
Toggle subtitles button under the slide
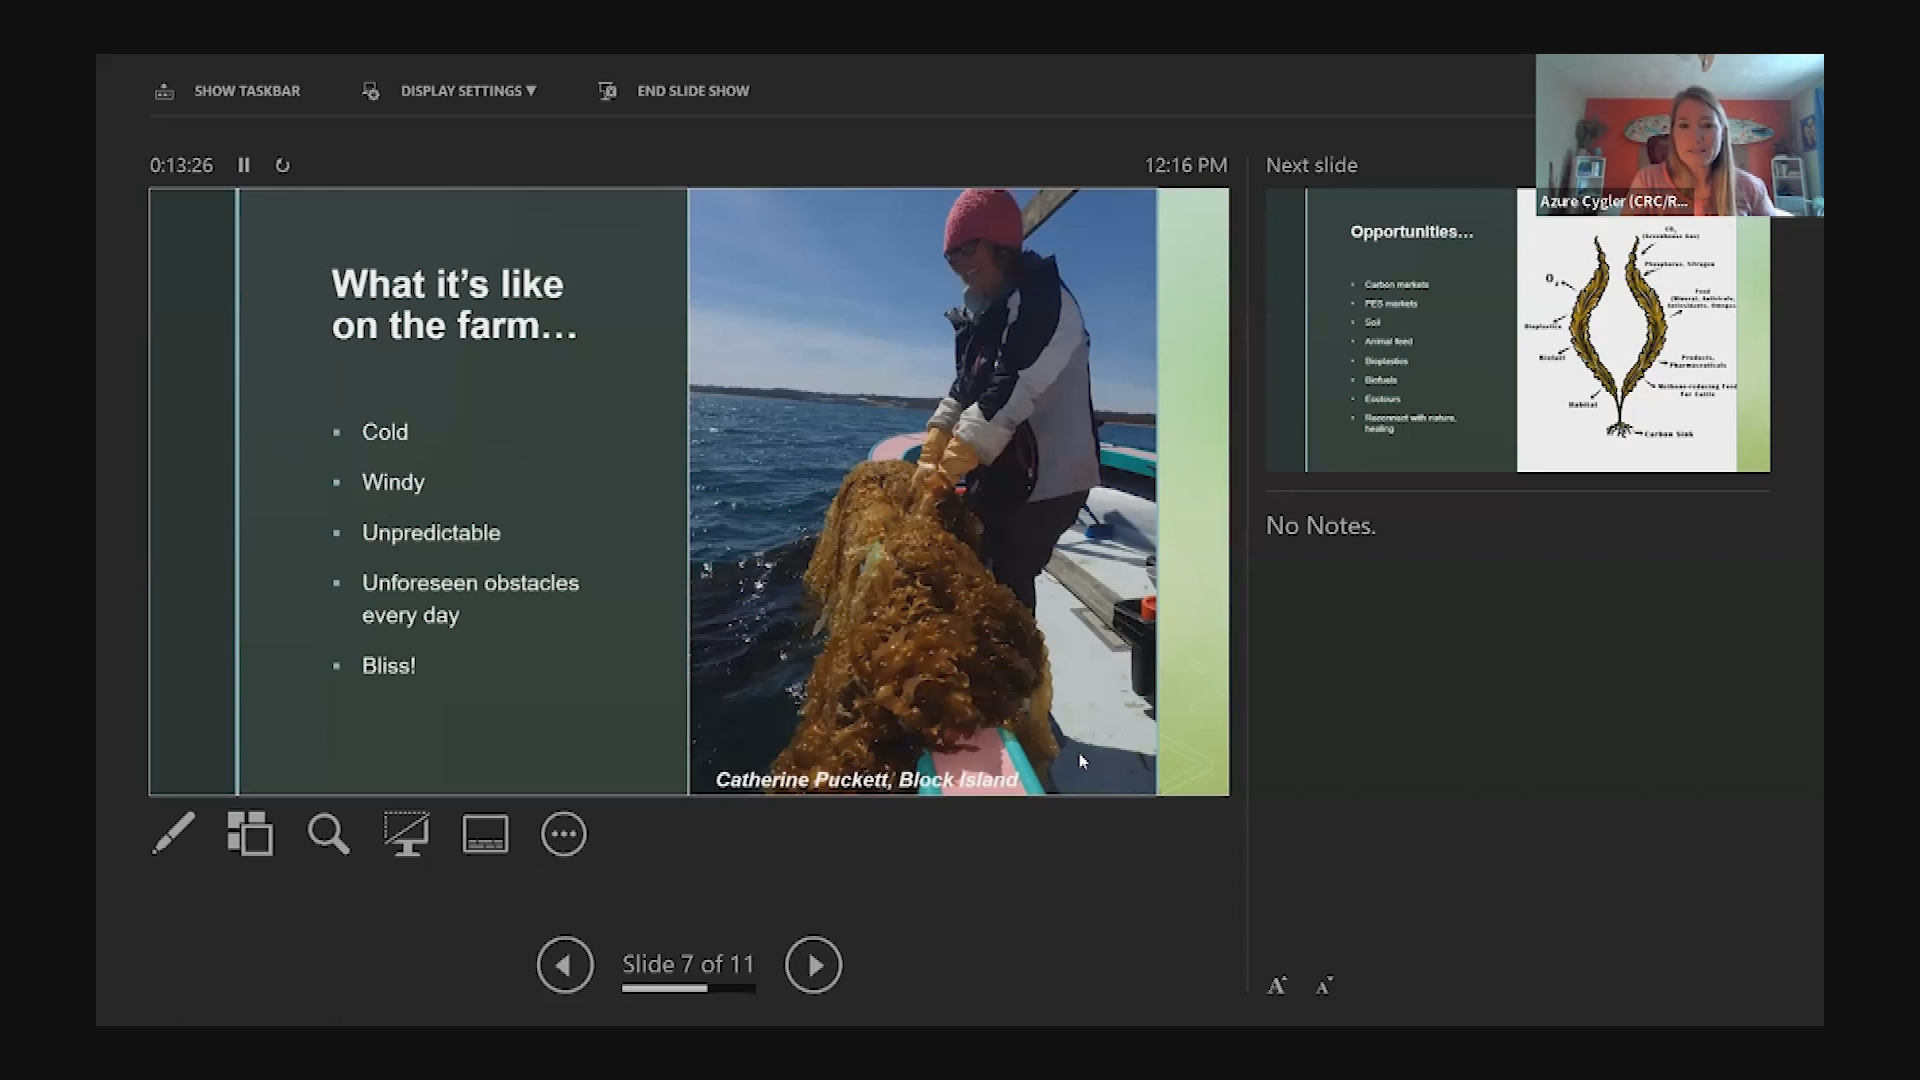pyautogui.click(x=485, y=834)
